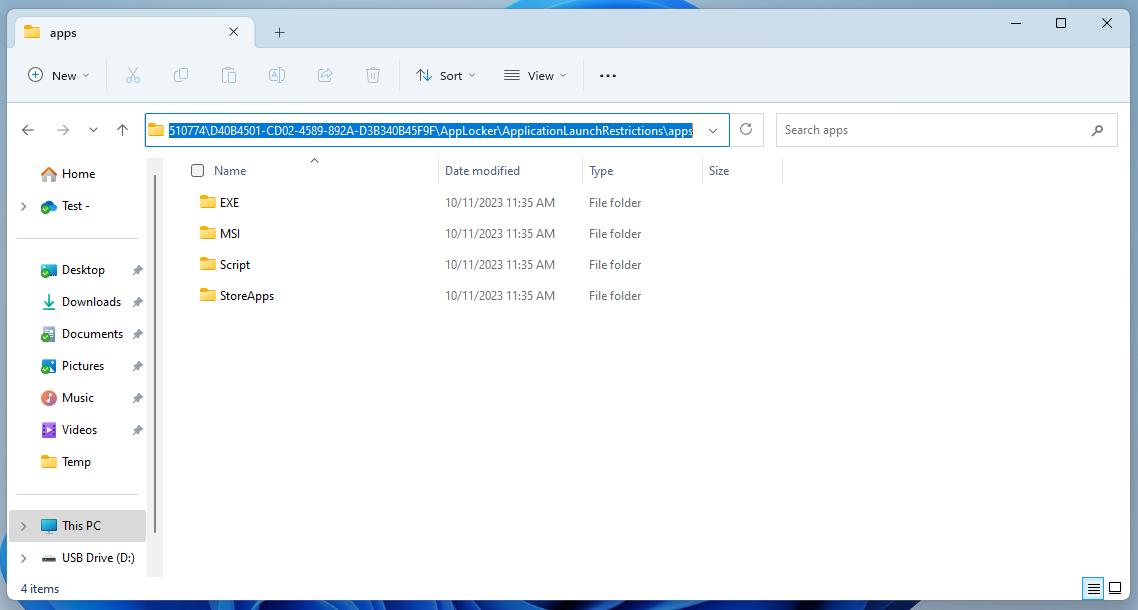Click the Delete trash can icon
The height and width of the screenshot is (610, 1138).
click(373, 75)
